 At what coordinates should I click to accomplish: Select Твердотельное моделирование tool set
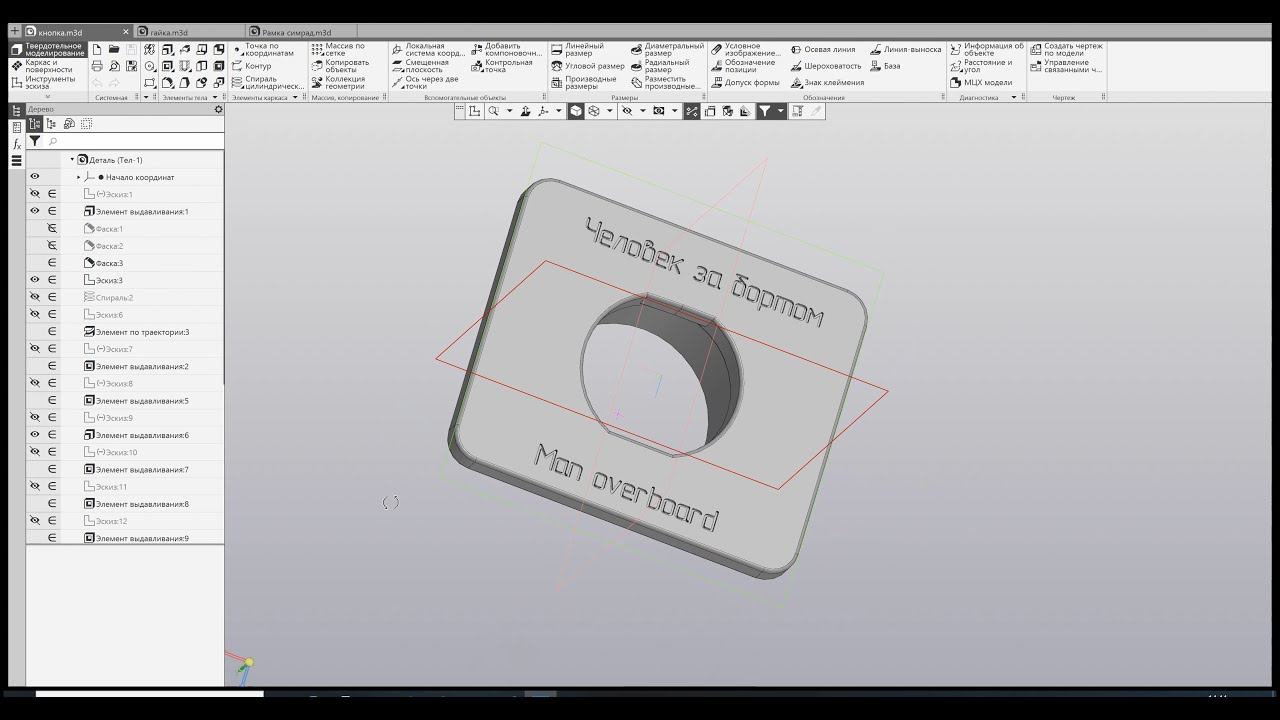coord(47,49)
